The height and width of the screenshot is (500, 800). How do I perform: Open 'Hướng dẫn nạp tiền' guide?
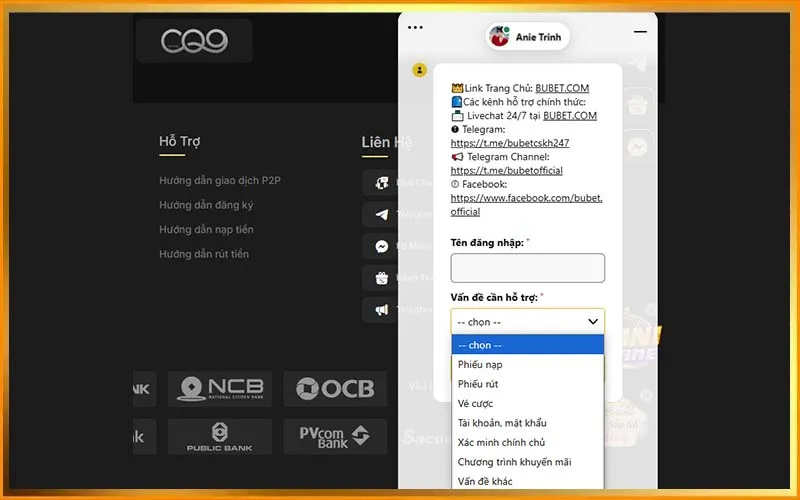click(x=206, y=230)
